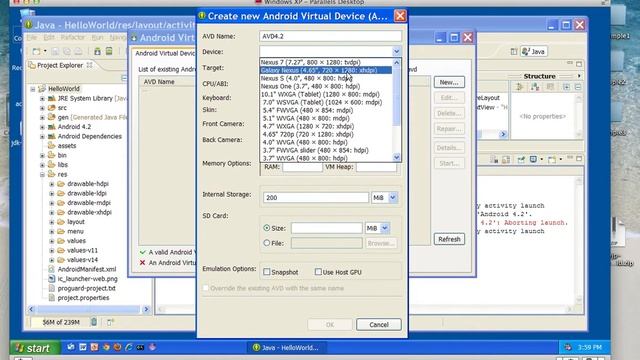
Task: Click the AVD Name input field
Action: (330, 36)
